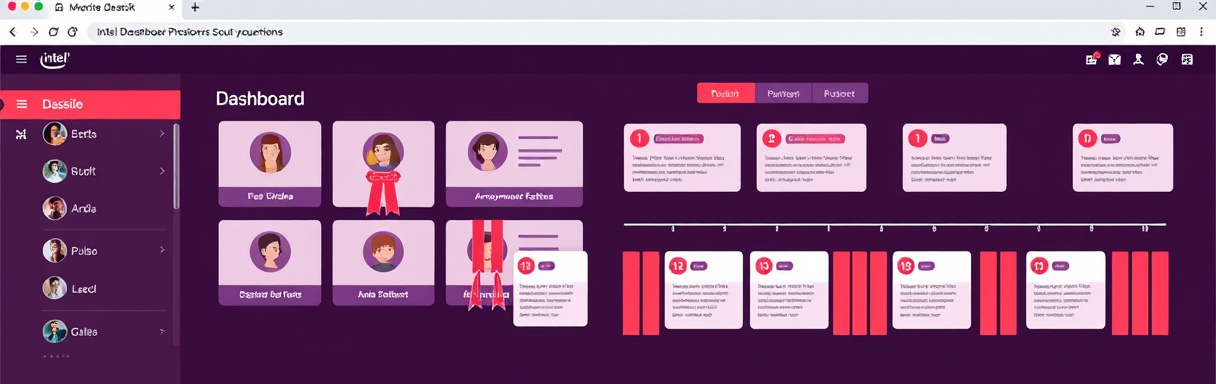The height and width of the screenshot is (384, 1216).
Task: Click the icon left of Berts avatar
Action: click(21, 134)
